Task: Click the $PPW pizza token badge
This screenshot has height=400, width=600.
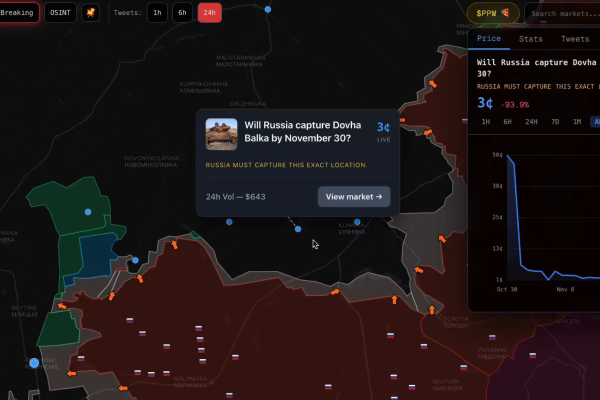Action: (493, 13)
